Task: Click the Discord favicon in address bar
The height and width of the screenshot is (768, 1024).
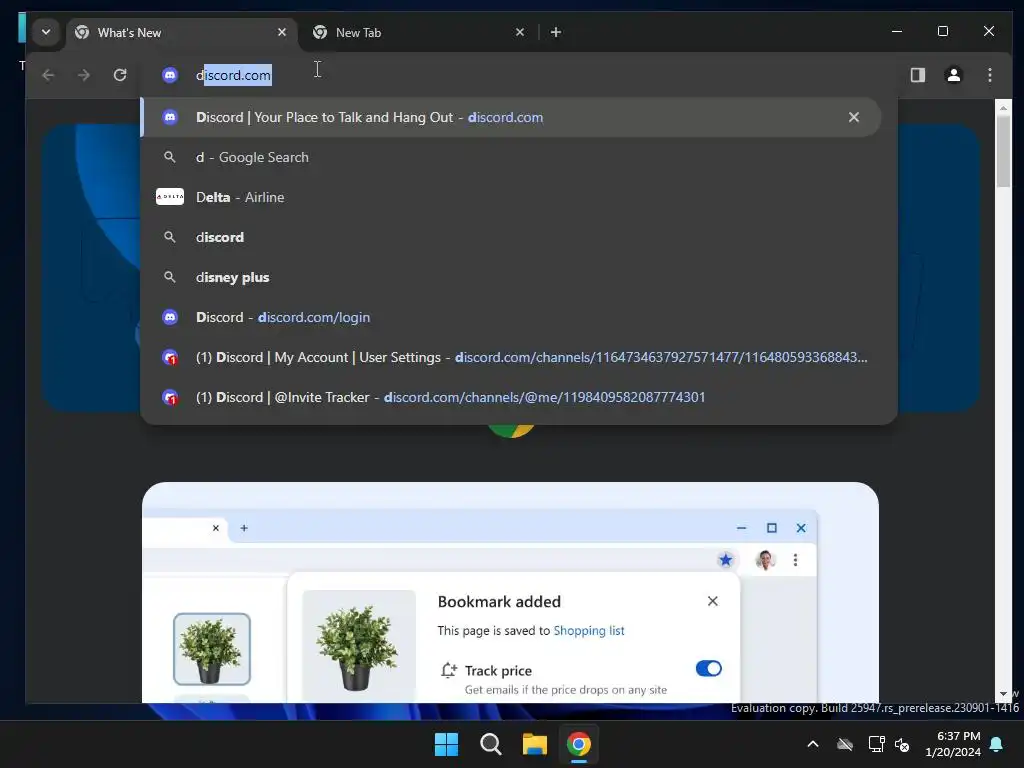Action: coord(170,75)
